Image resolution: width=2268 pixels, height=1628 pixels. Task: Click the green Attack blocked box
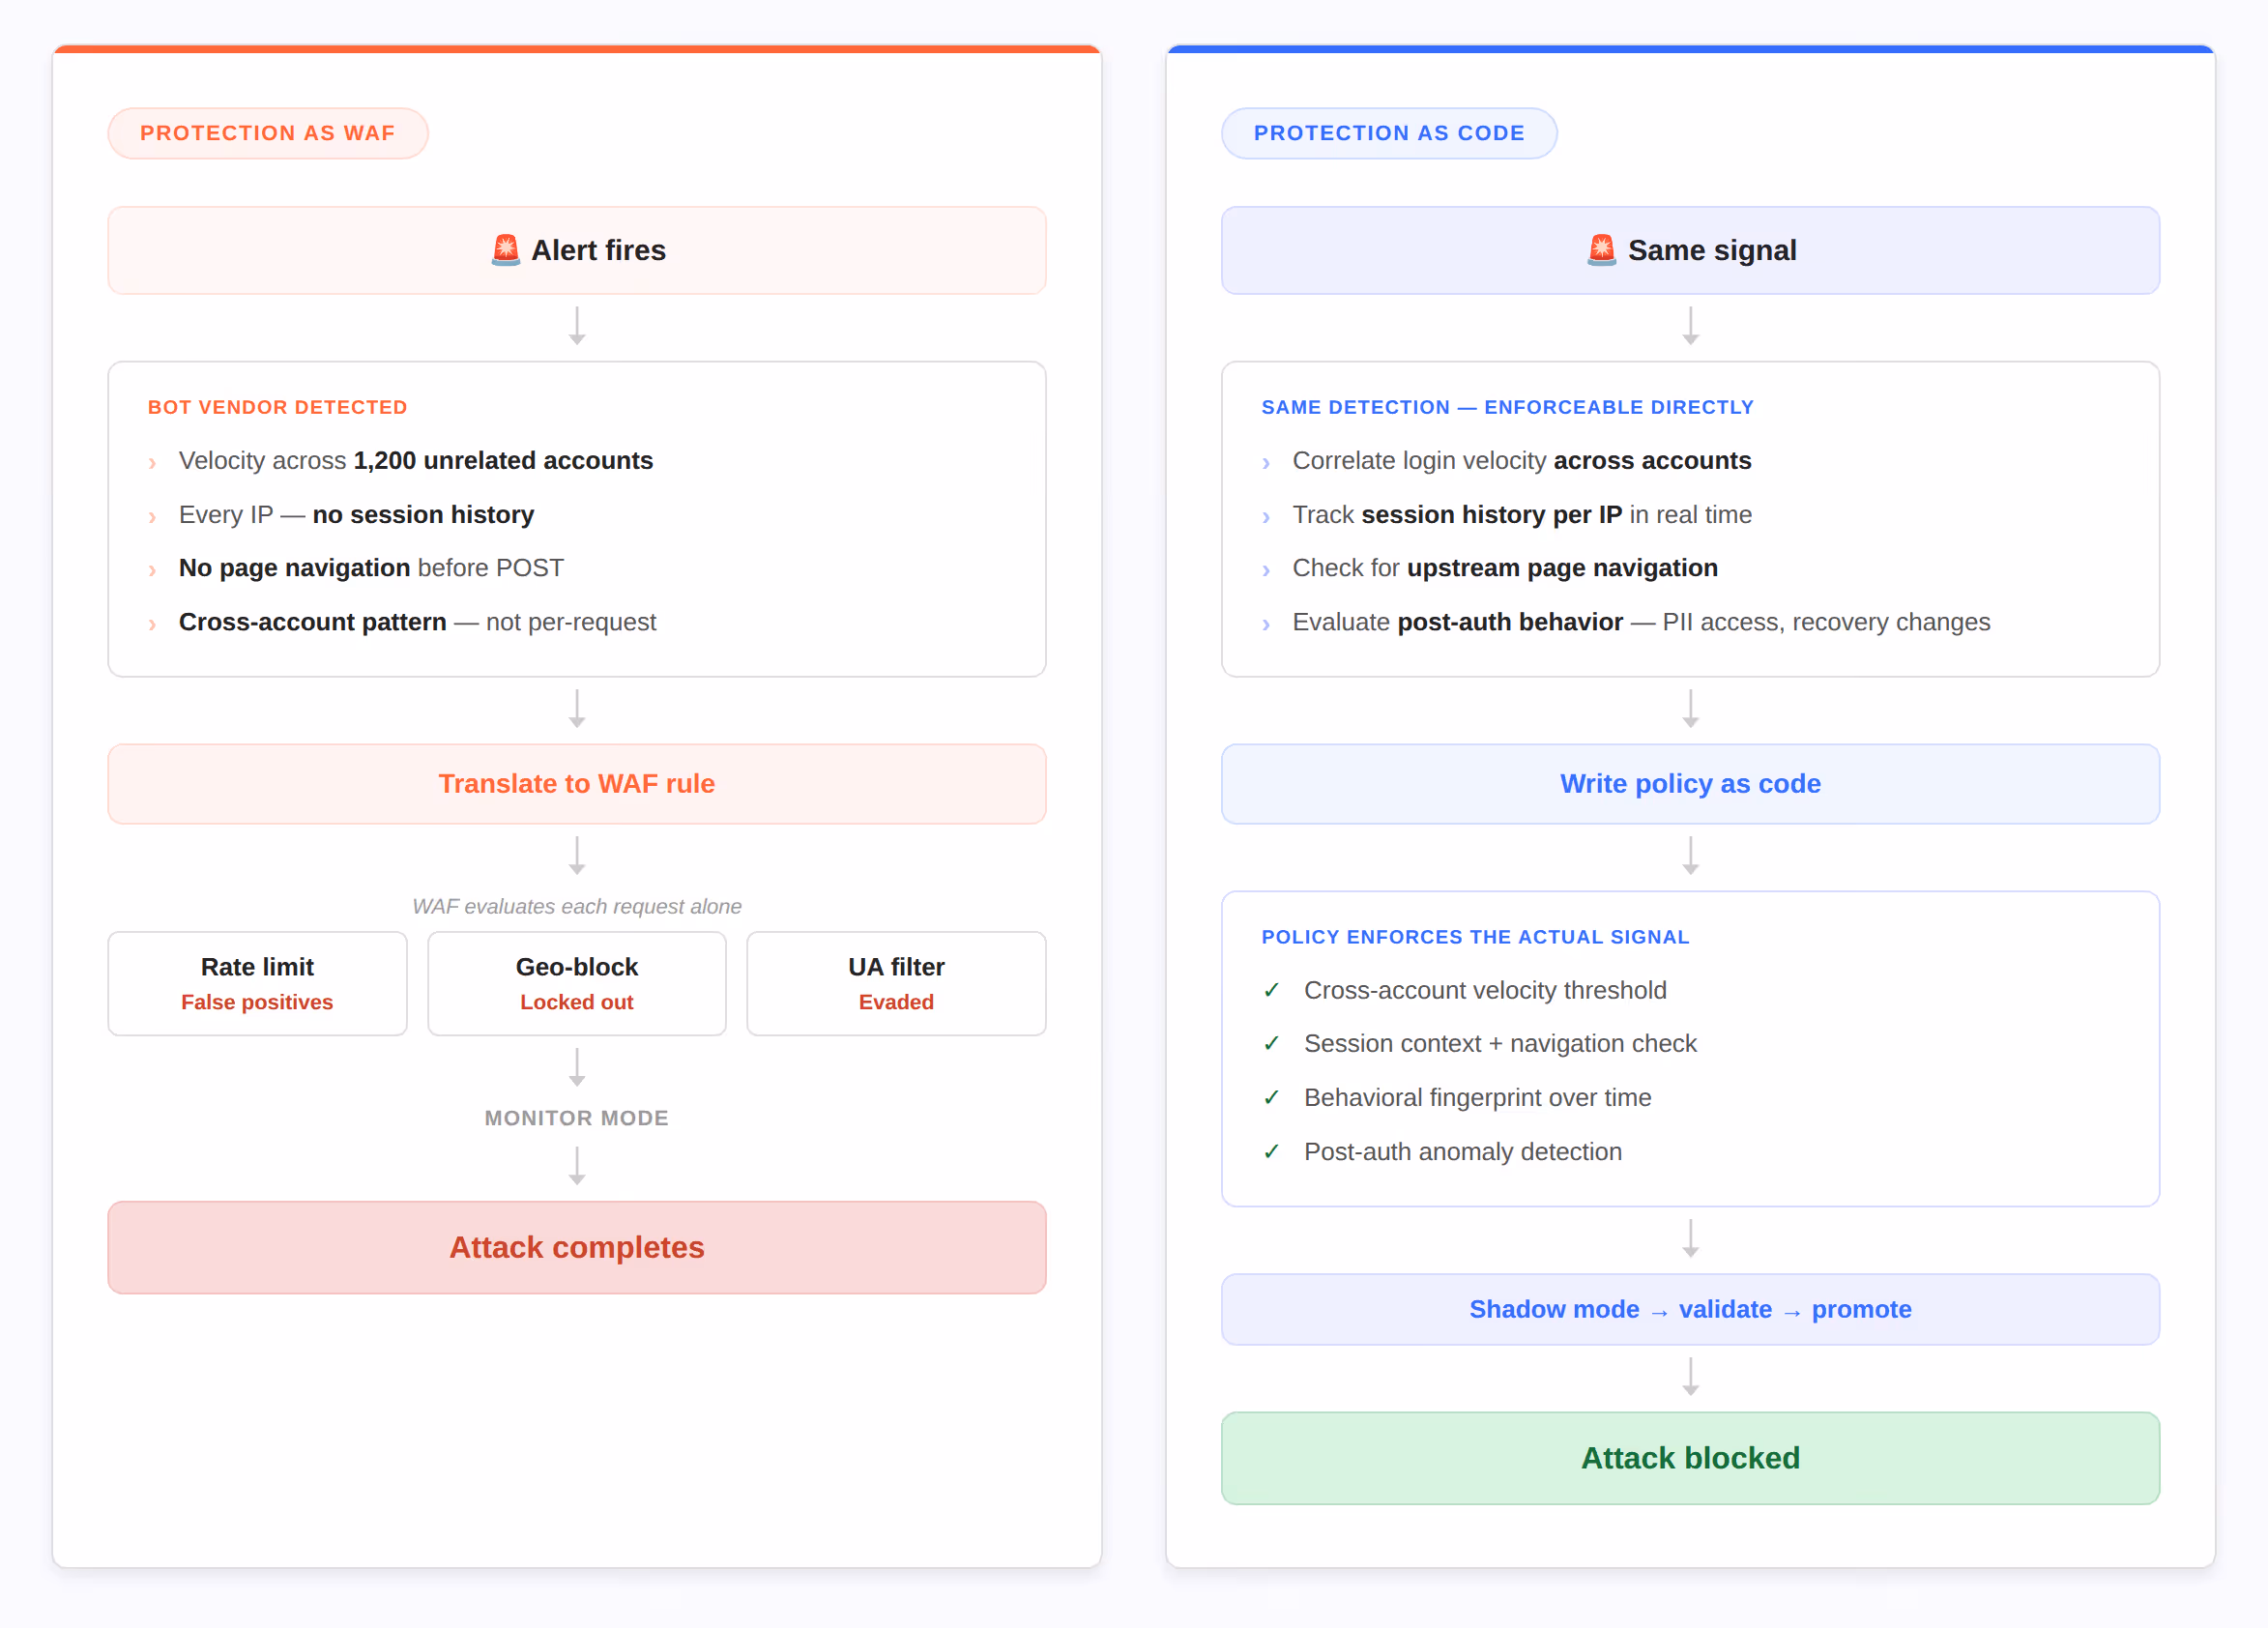[1690, 1459]
